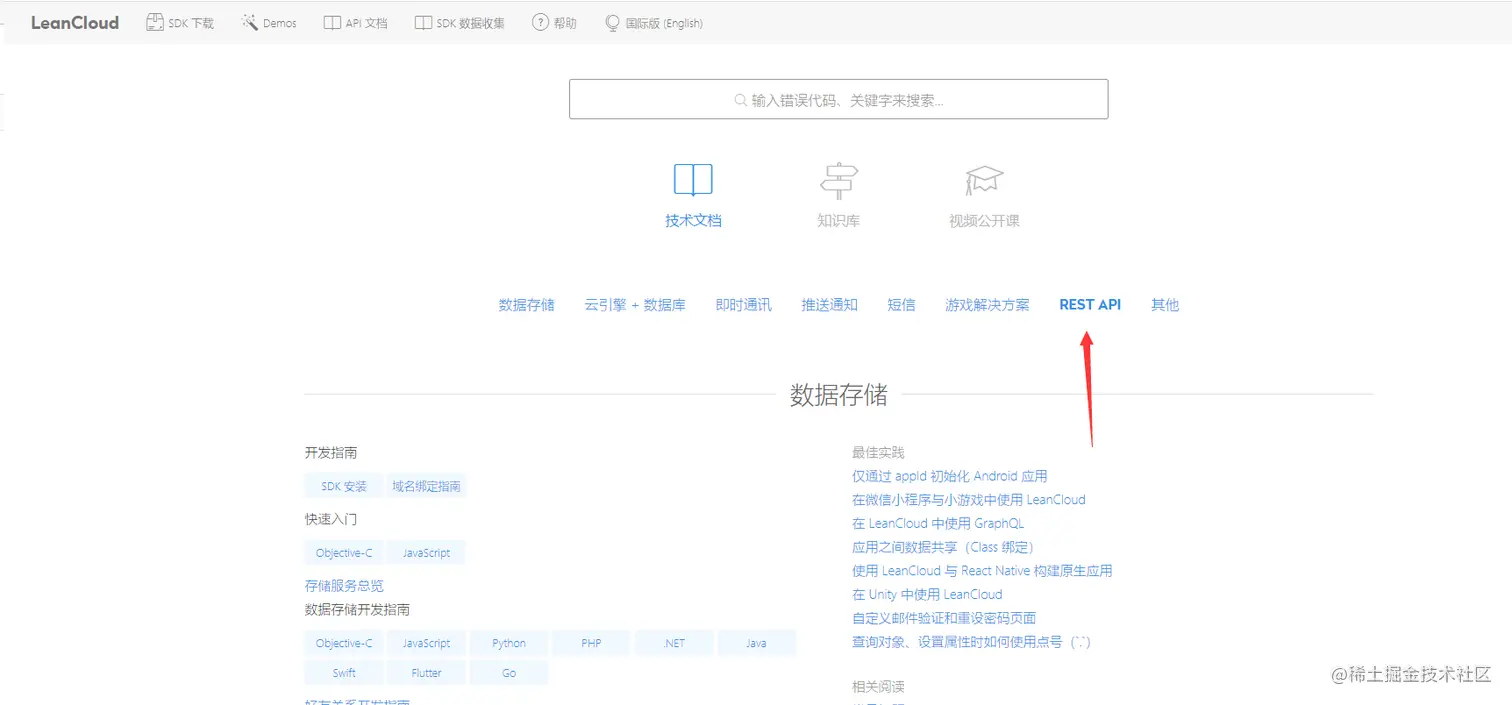Open Python storage development guide
Image resolution: width=1512 pixels, height=705 pixels.
[x=509, y=643]
